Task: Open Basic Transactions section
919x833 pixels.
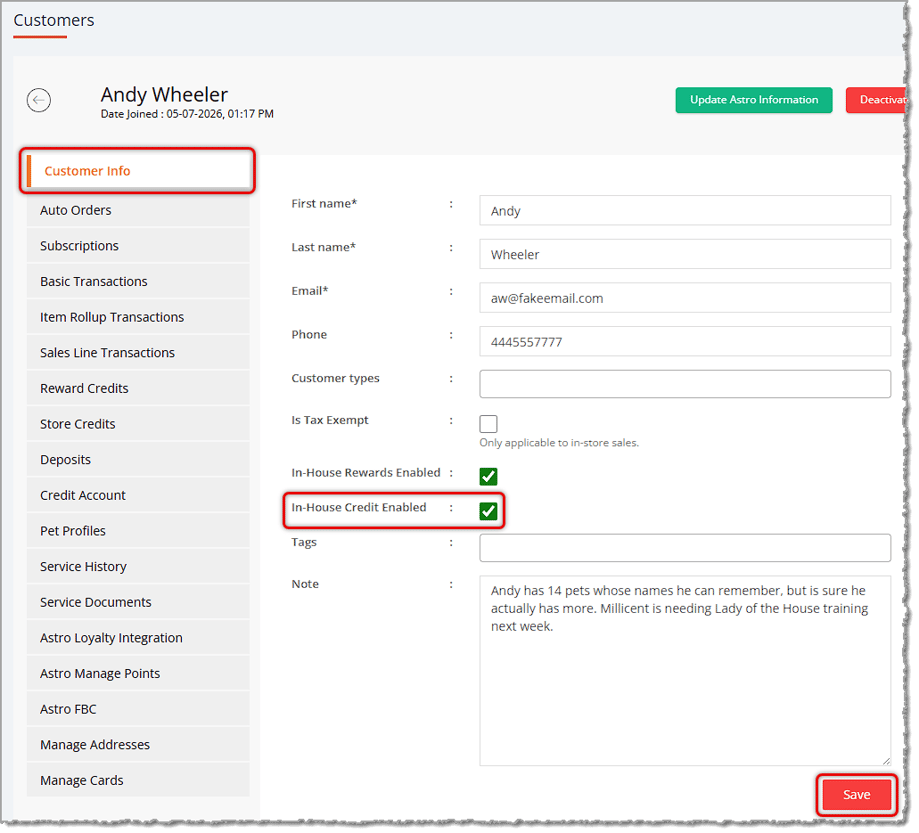Action: pyautogui.click(x=138, y=281)
